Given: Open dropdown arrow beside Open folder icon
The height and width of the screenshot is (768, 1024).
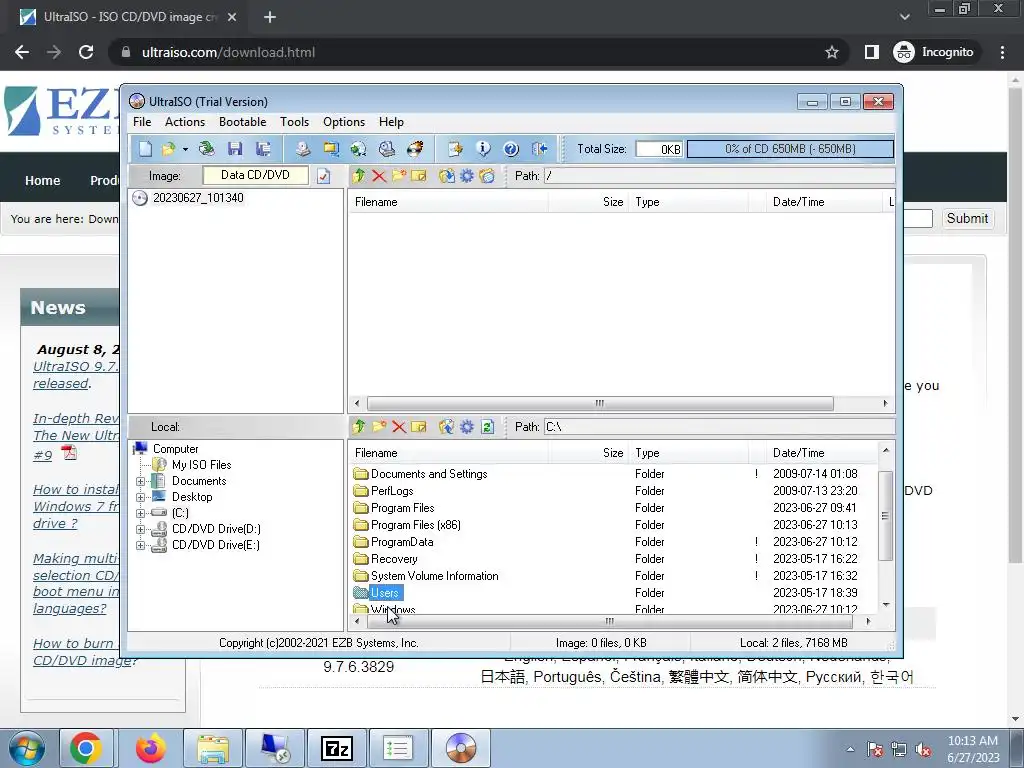Looking at the screenshot, I should click(185, 150).
